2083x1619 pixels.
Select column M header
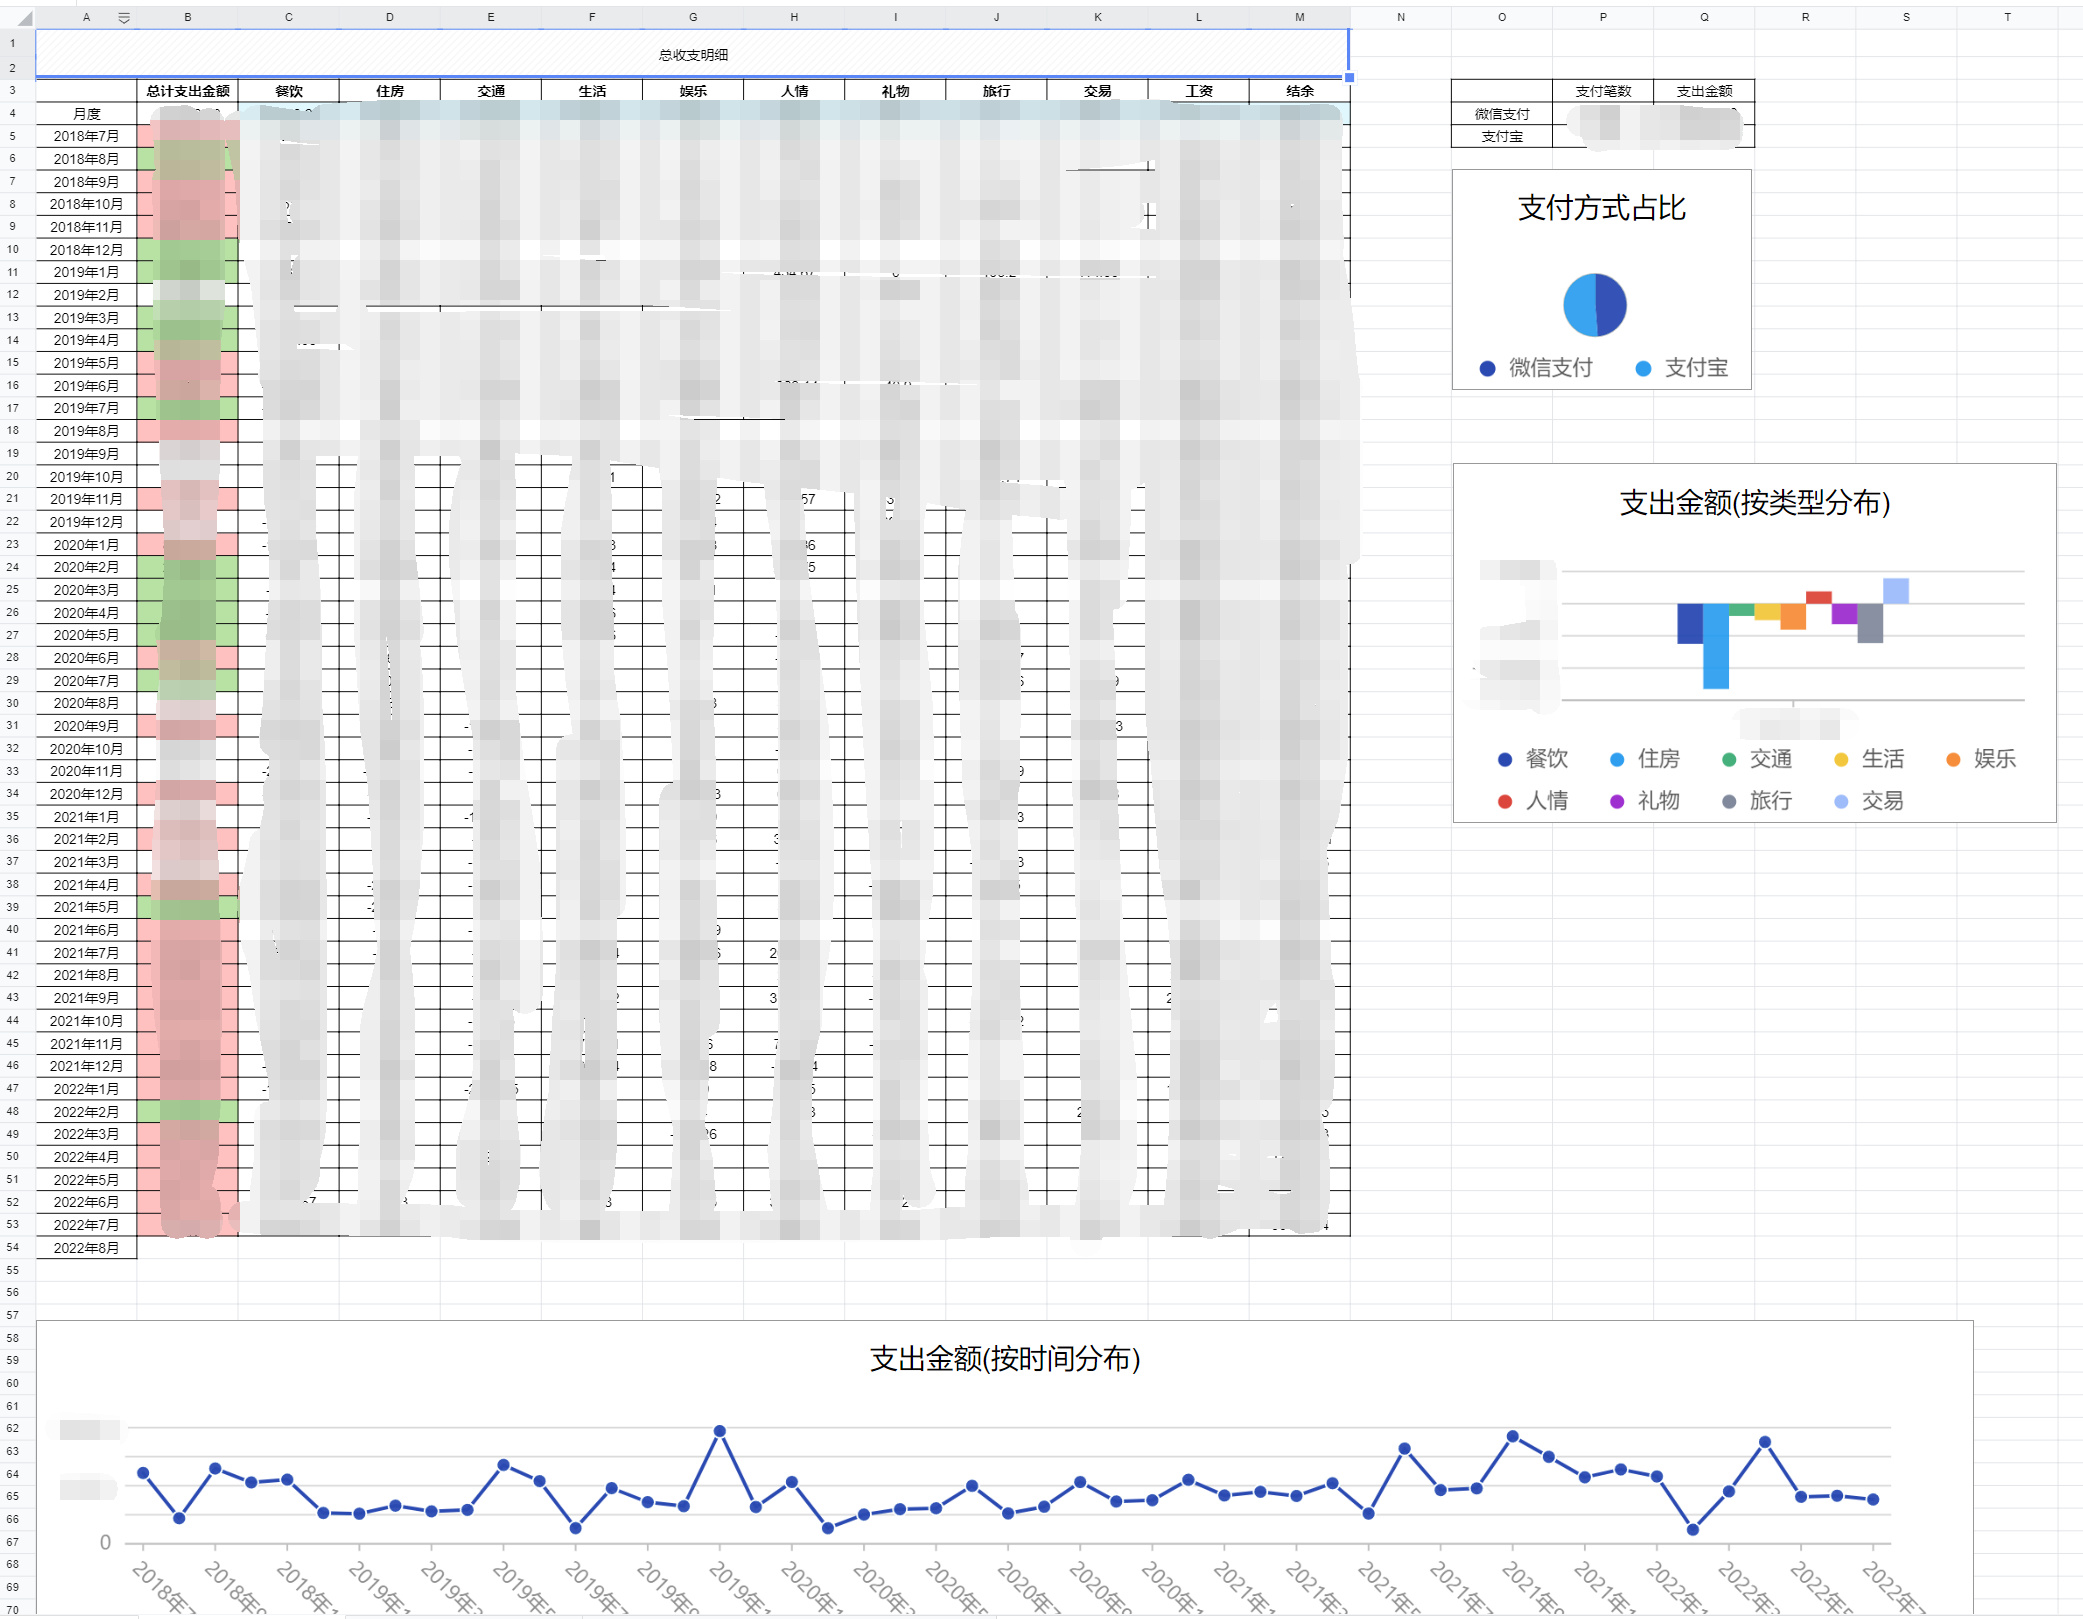click(x=1299, y=18)
